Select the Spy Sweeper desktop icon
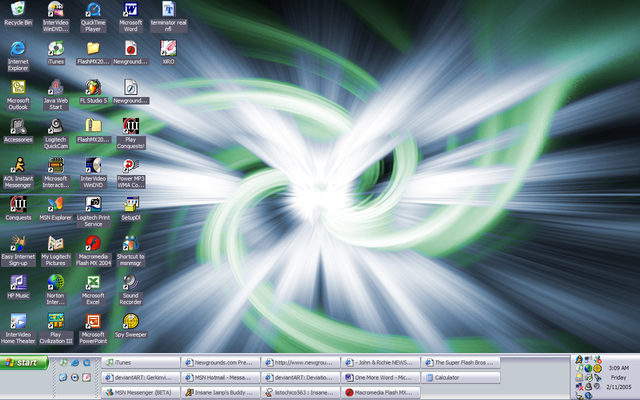Image resolution: width=640 pixels, height=400 pixels. [x=131, y=326]
